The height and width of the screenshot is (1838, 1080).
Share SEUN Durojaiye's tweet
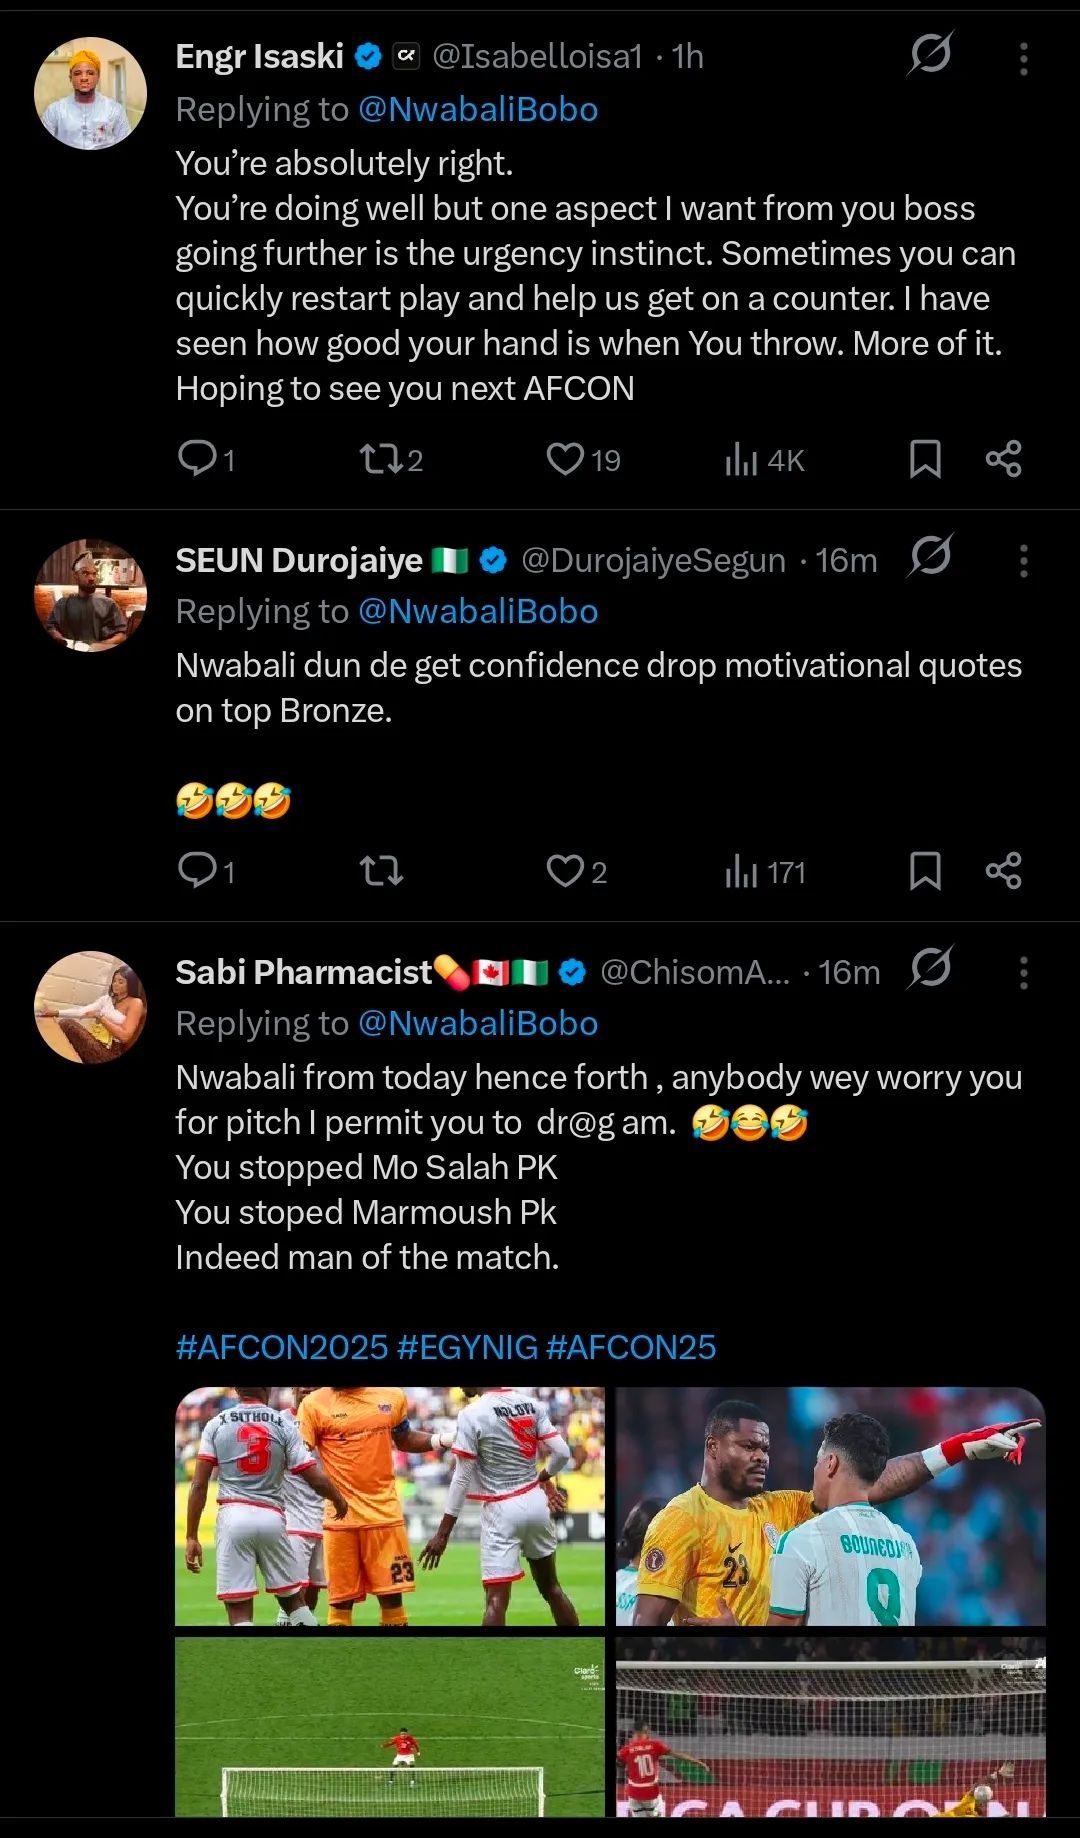point(1003,871)
